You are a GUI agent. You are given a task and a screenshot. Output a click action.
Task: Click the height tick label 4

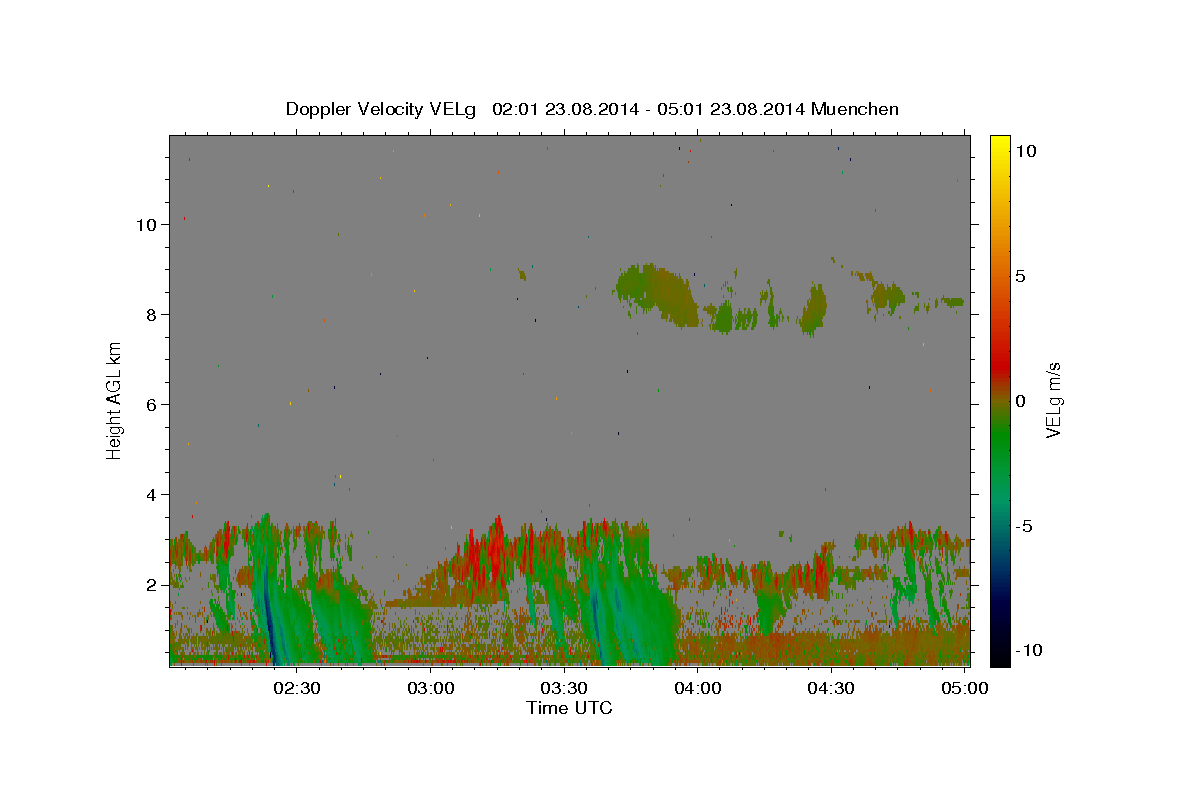tap(152, 494)
